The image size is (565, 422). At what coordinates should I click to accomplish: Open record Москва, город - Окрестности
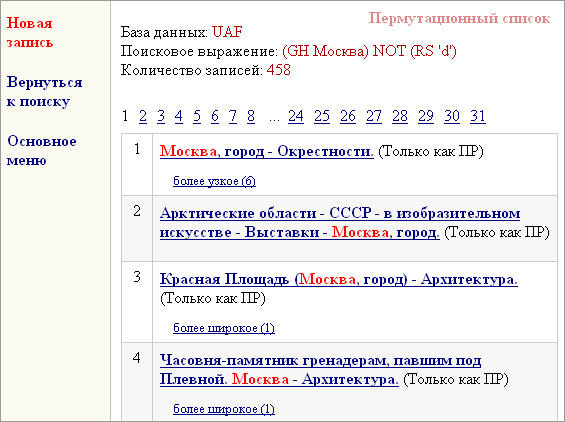(x=267, y=151)
